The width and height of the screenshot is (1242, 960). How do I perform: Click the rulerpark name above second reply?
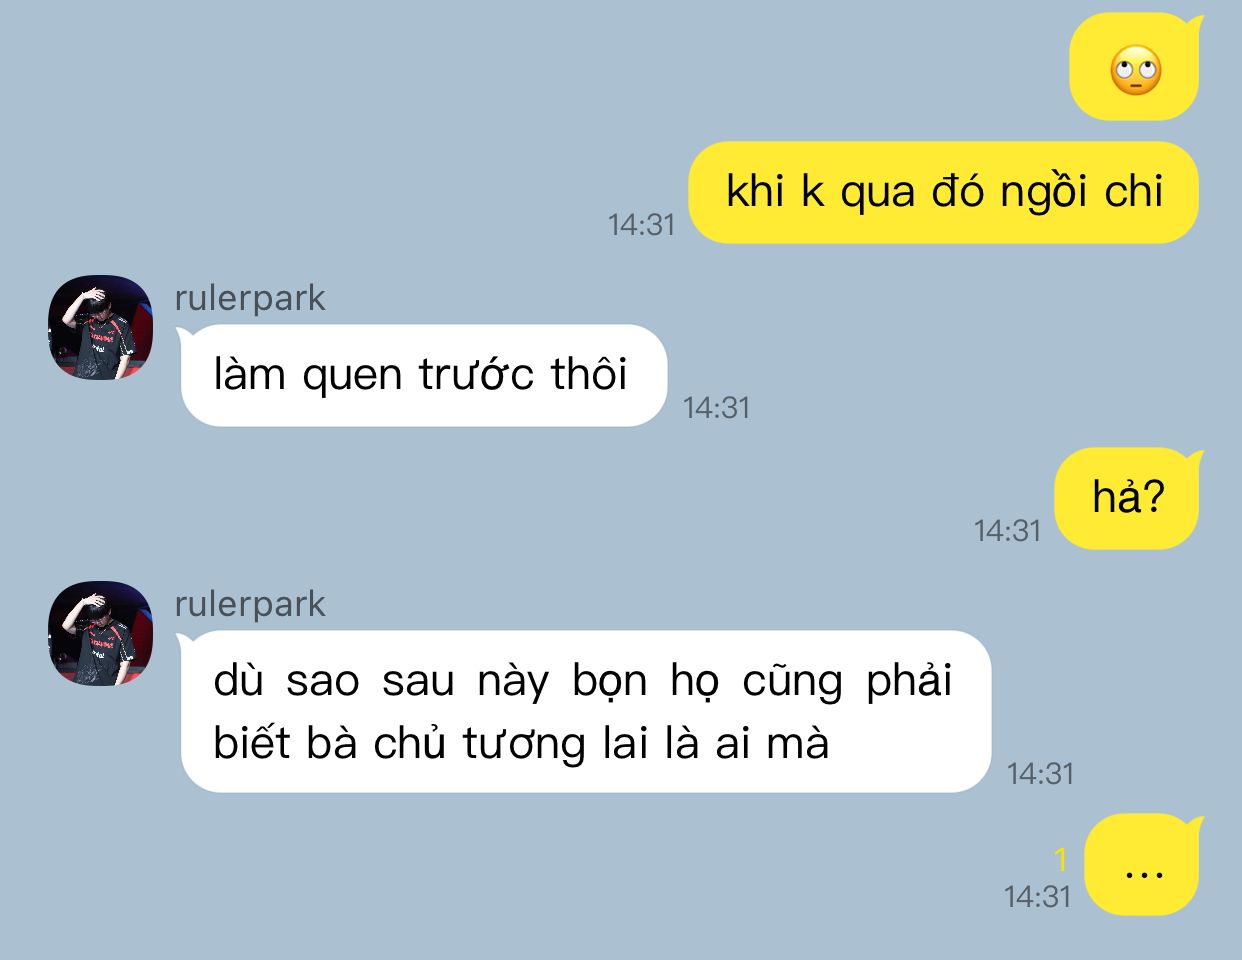click(x=250, y=604)
